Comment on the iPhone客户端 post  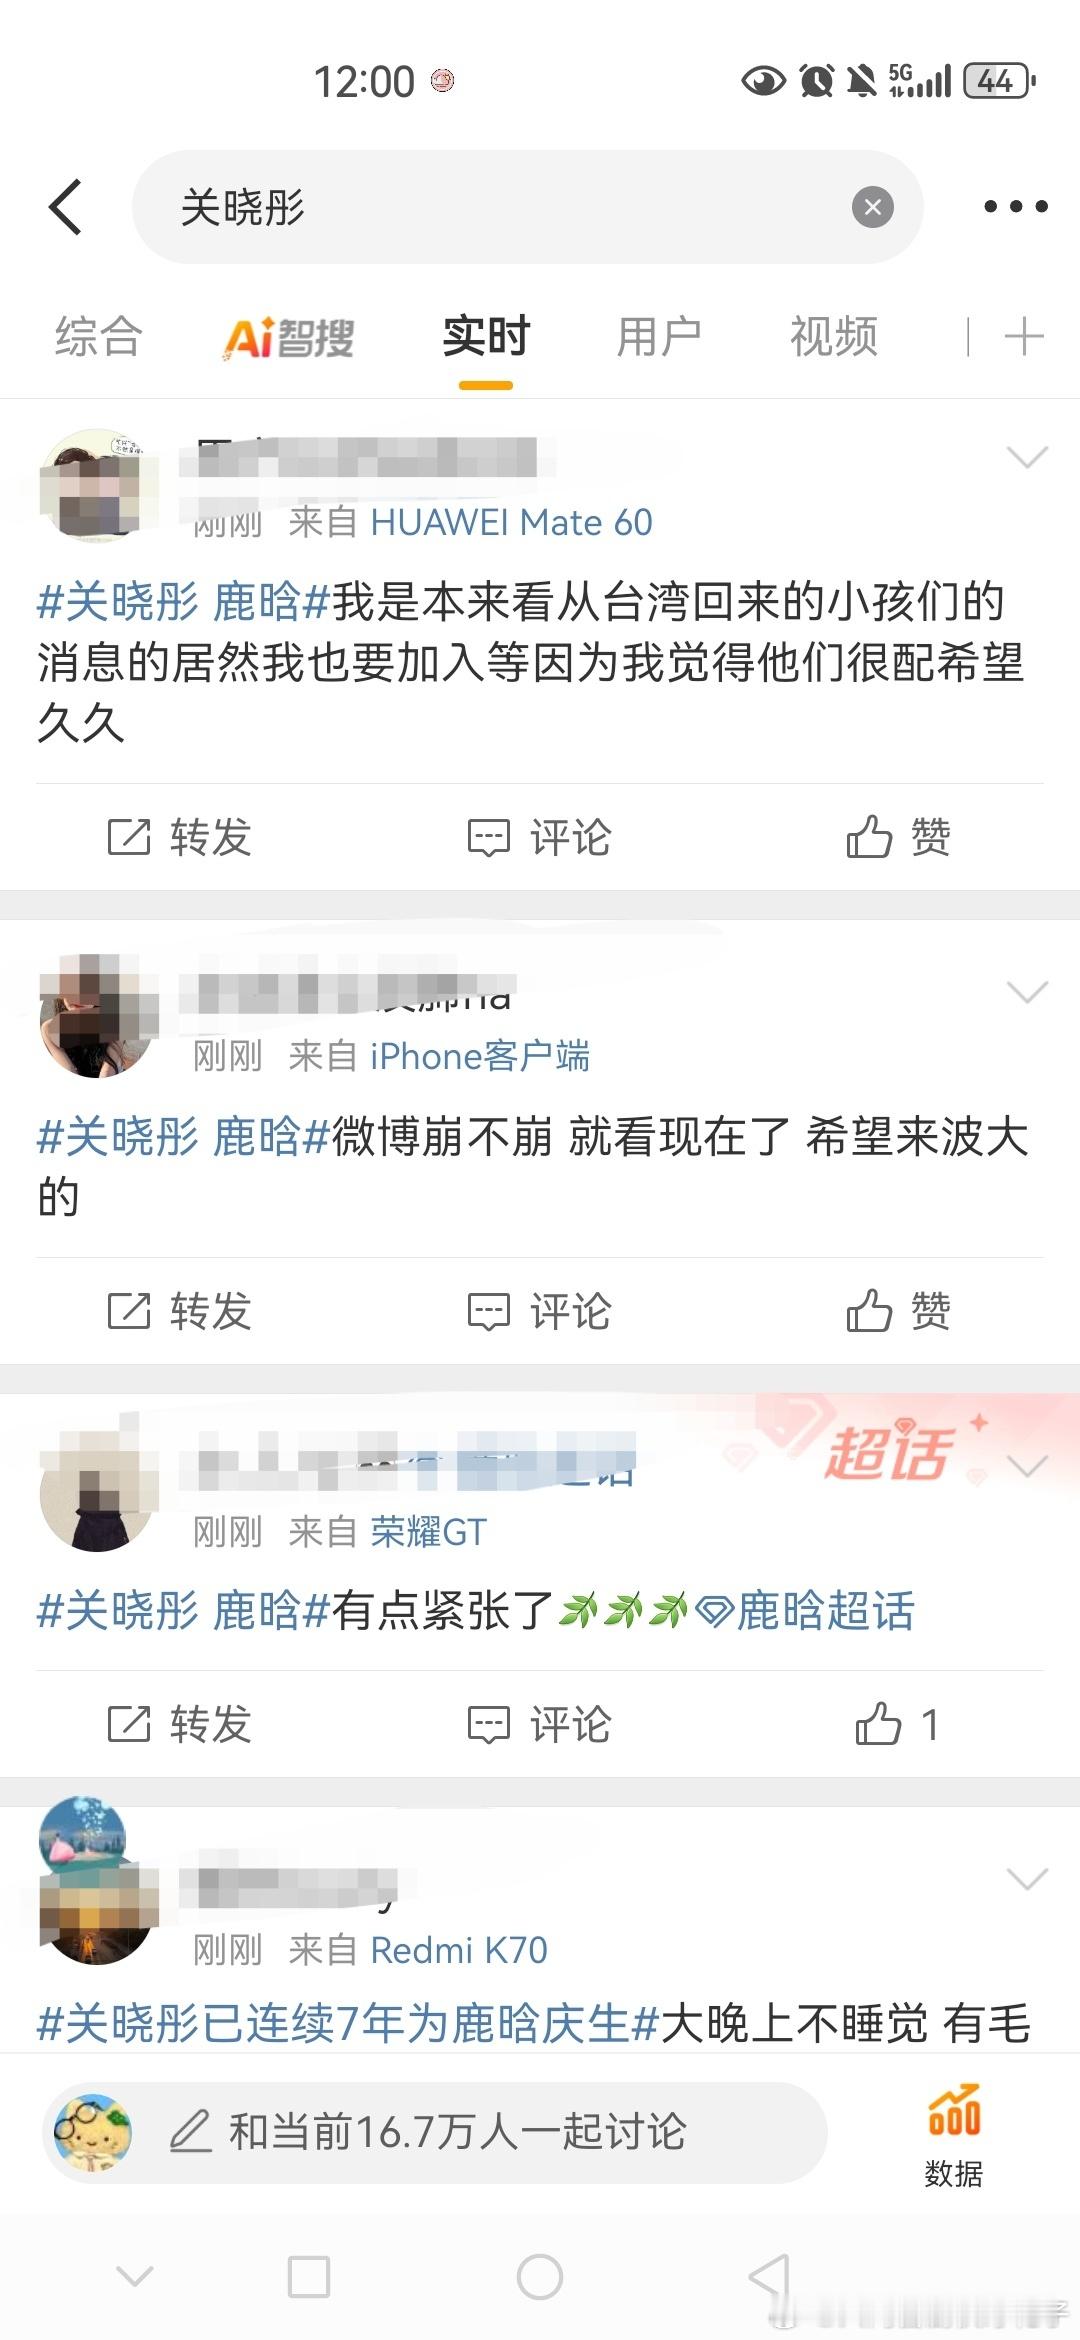coord(540,1311)
